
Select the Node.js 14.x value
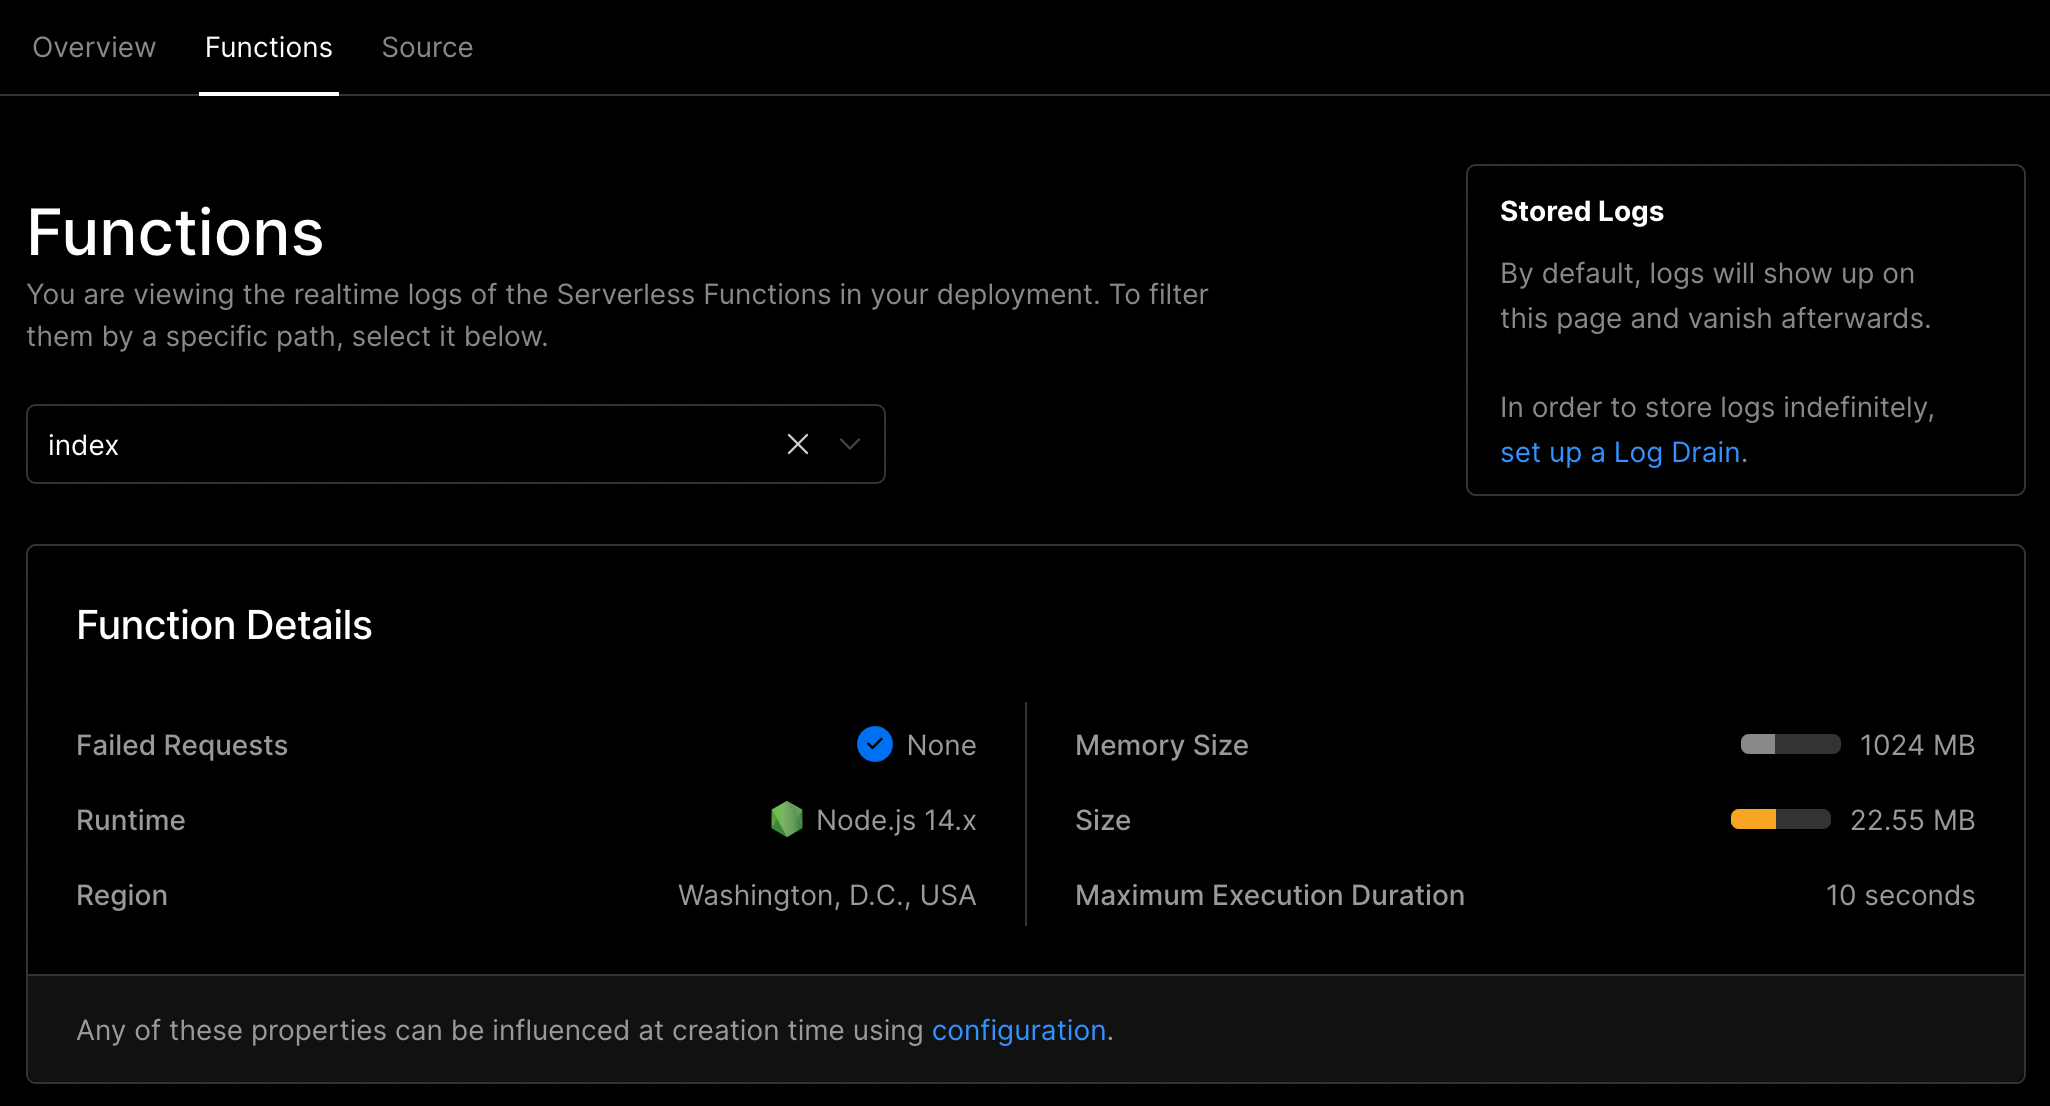pyautogui.click(x=896, y=820)
